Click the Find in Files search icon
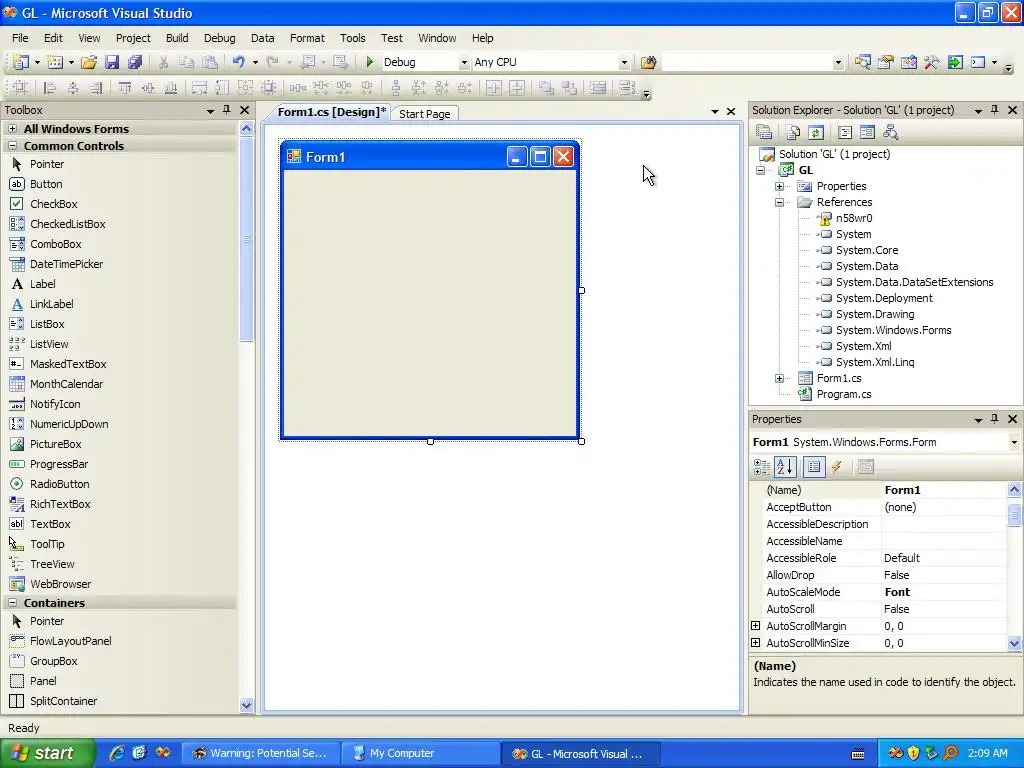 [648, 62]
